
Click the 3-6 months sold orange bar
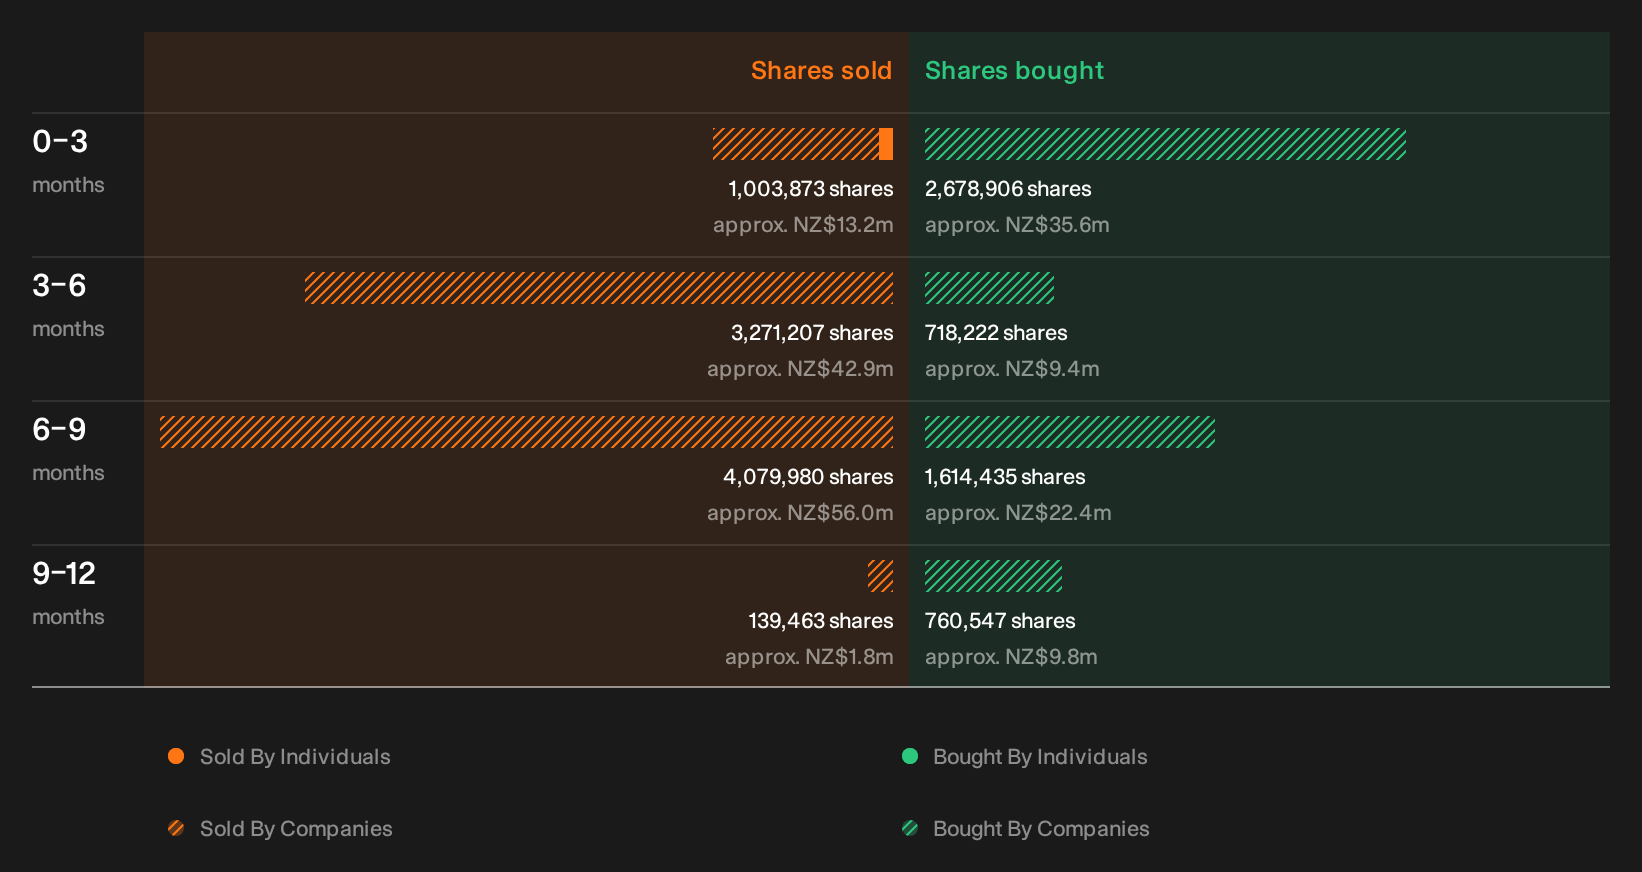(599, 288)
